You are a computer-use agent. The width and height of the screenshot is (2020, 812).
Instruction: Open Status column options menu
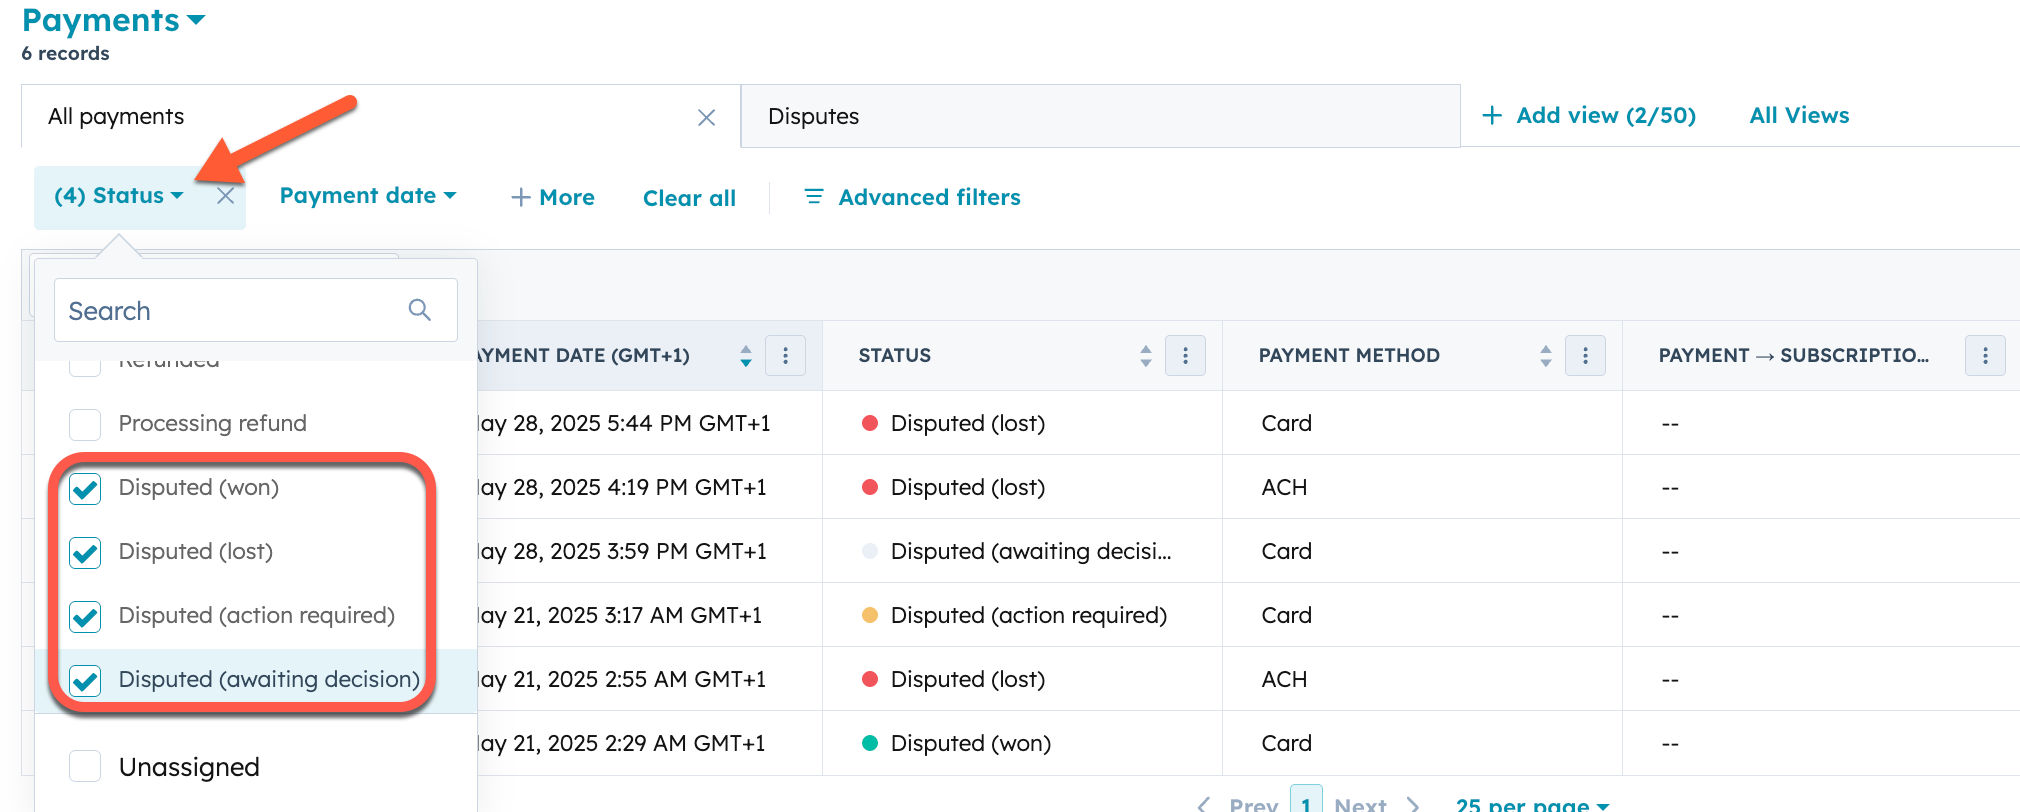coord(1185,356)
